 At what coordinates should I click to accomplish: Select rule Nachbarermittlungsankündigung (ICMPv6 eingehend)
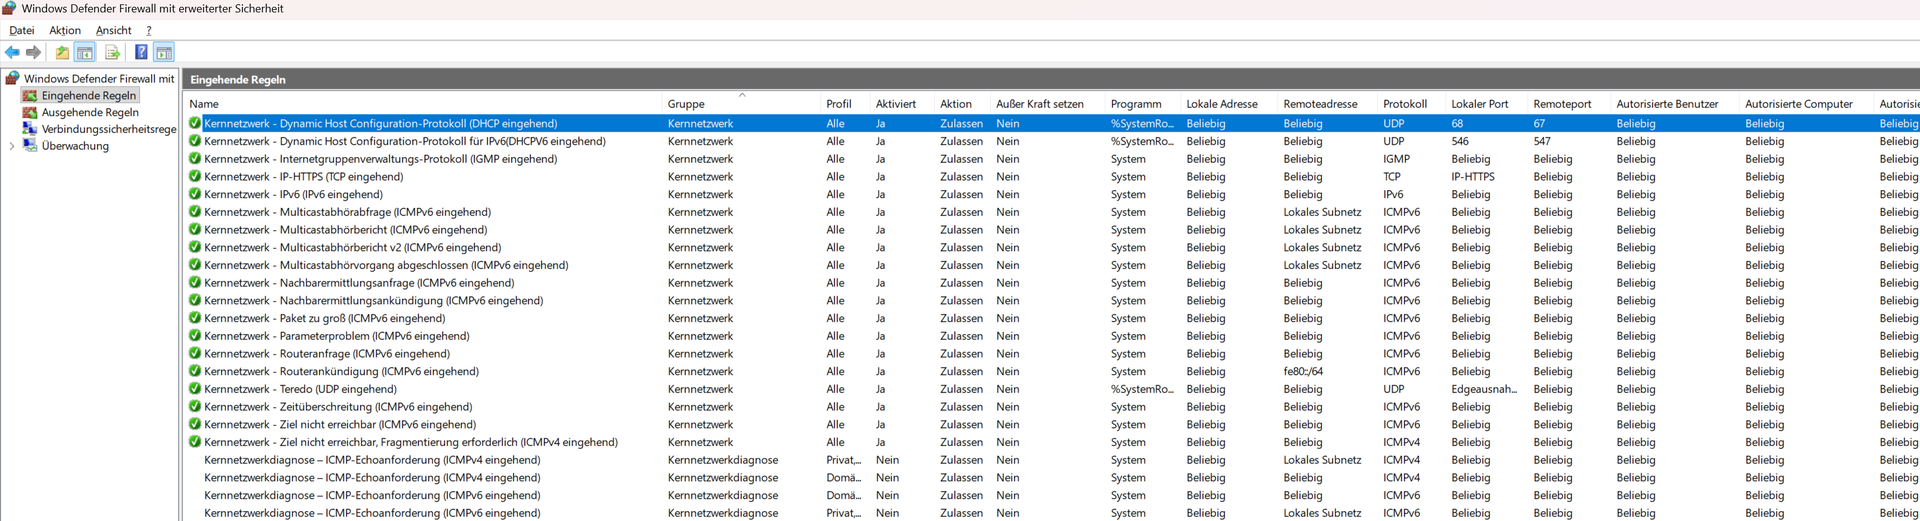click(x=374, y=301)
